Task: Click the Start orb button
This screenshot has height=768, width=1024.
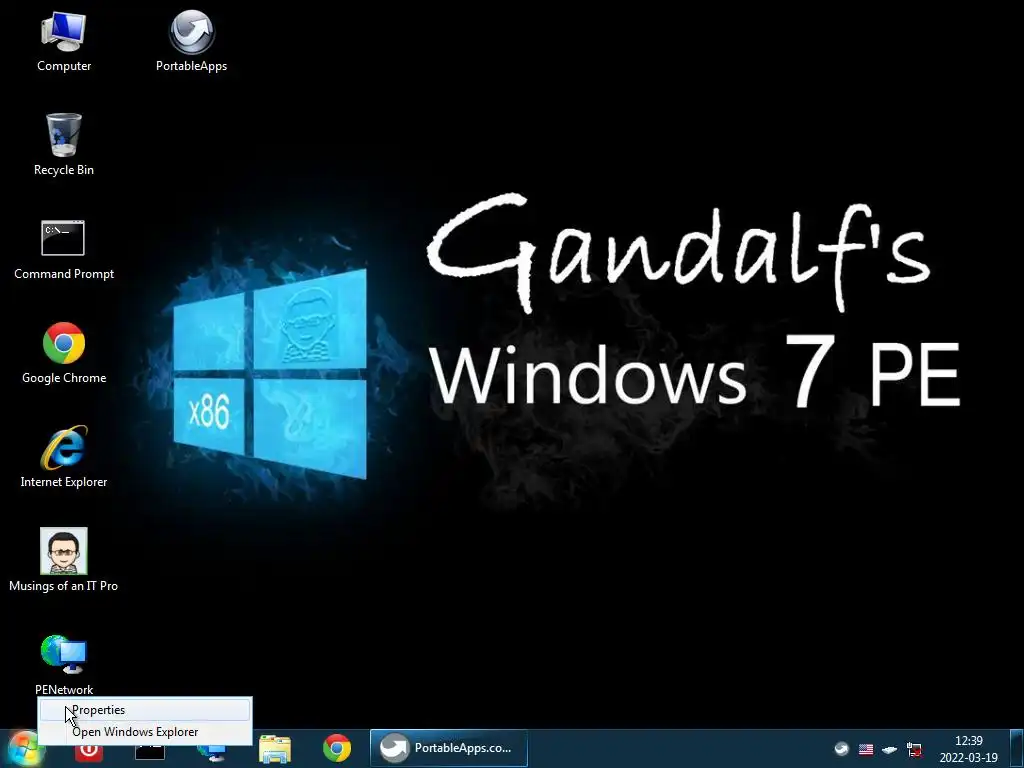Action: pyautogui.click(x=24, y=750)
